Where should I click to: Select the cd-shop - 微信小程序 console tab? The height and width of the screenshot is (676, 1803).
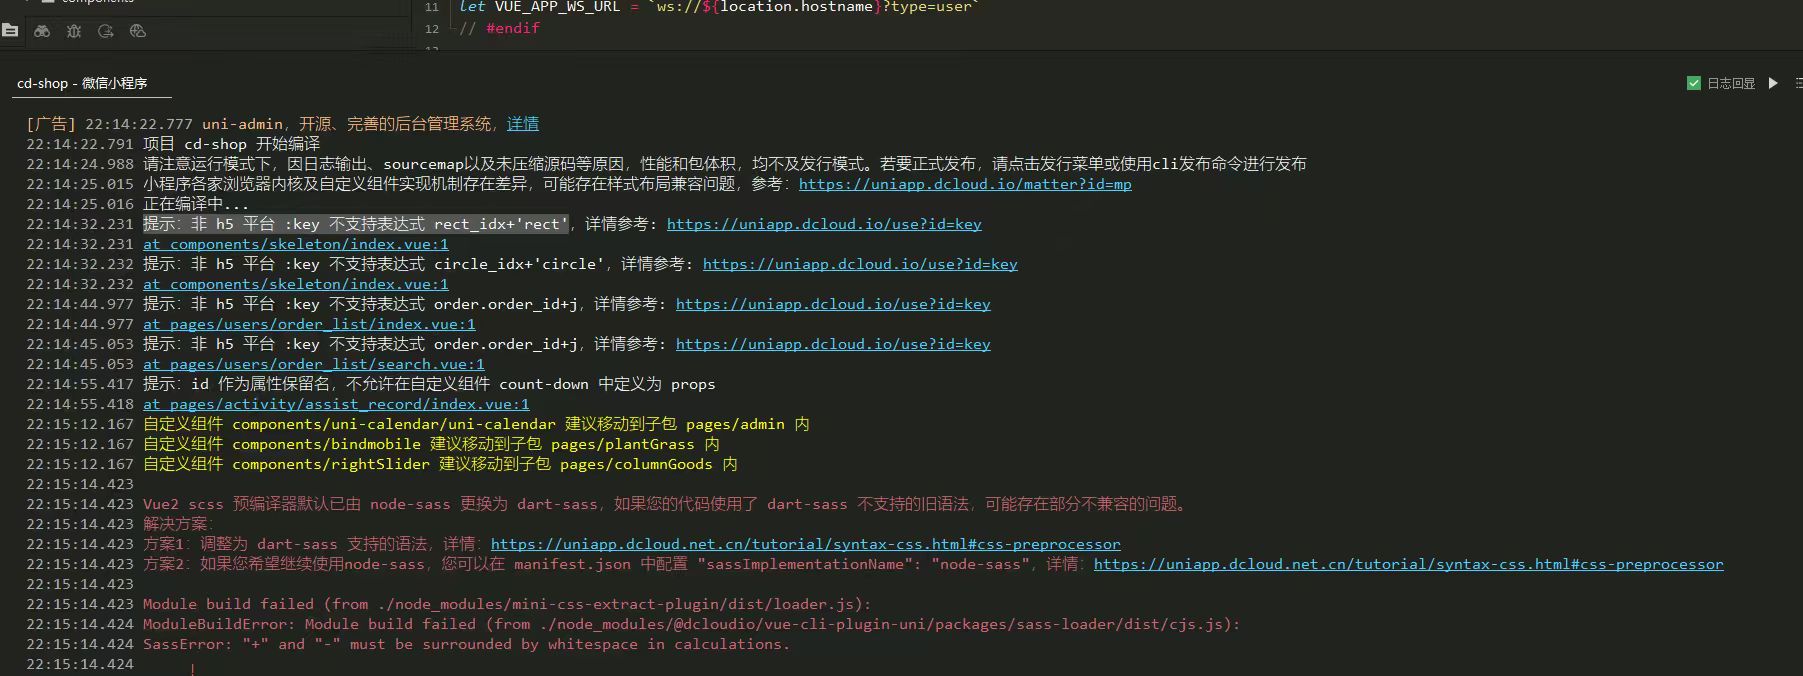(82, 83)
